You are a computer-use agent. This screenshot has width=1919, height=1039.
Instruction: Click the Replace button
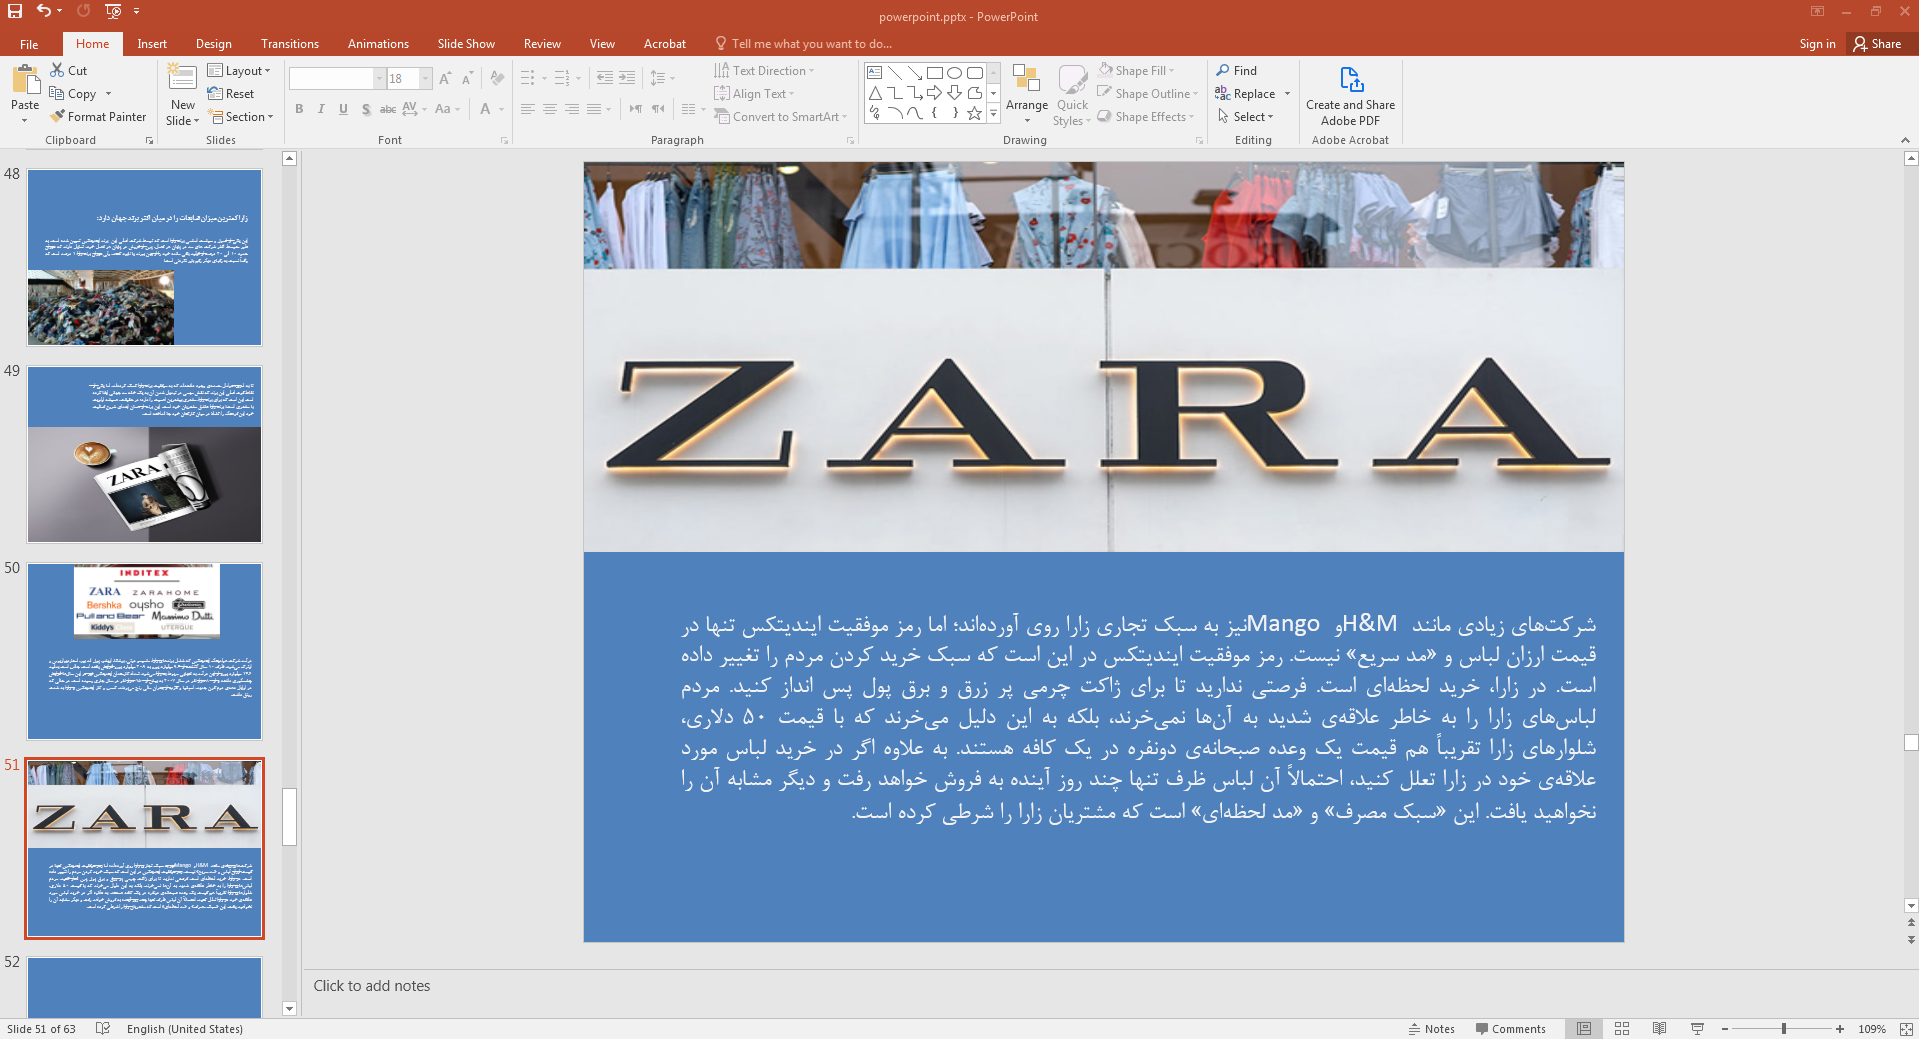(1246, 93)
